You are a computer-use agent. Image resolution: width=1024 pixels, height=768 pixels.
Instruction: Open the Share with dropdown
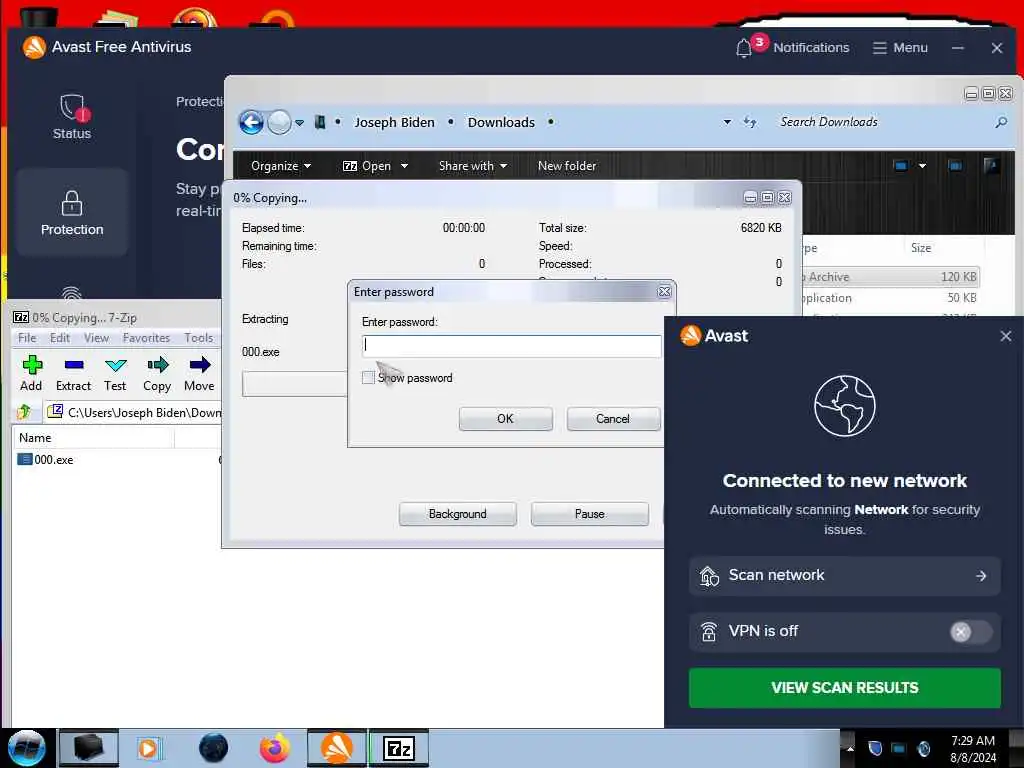(473, 166)
